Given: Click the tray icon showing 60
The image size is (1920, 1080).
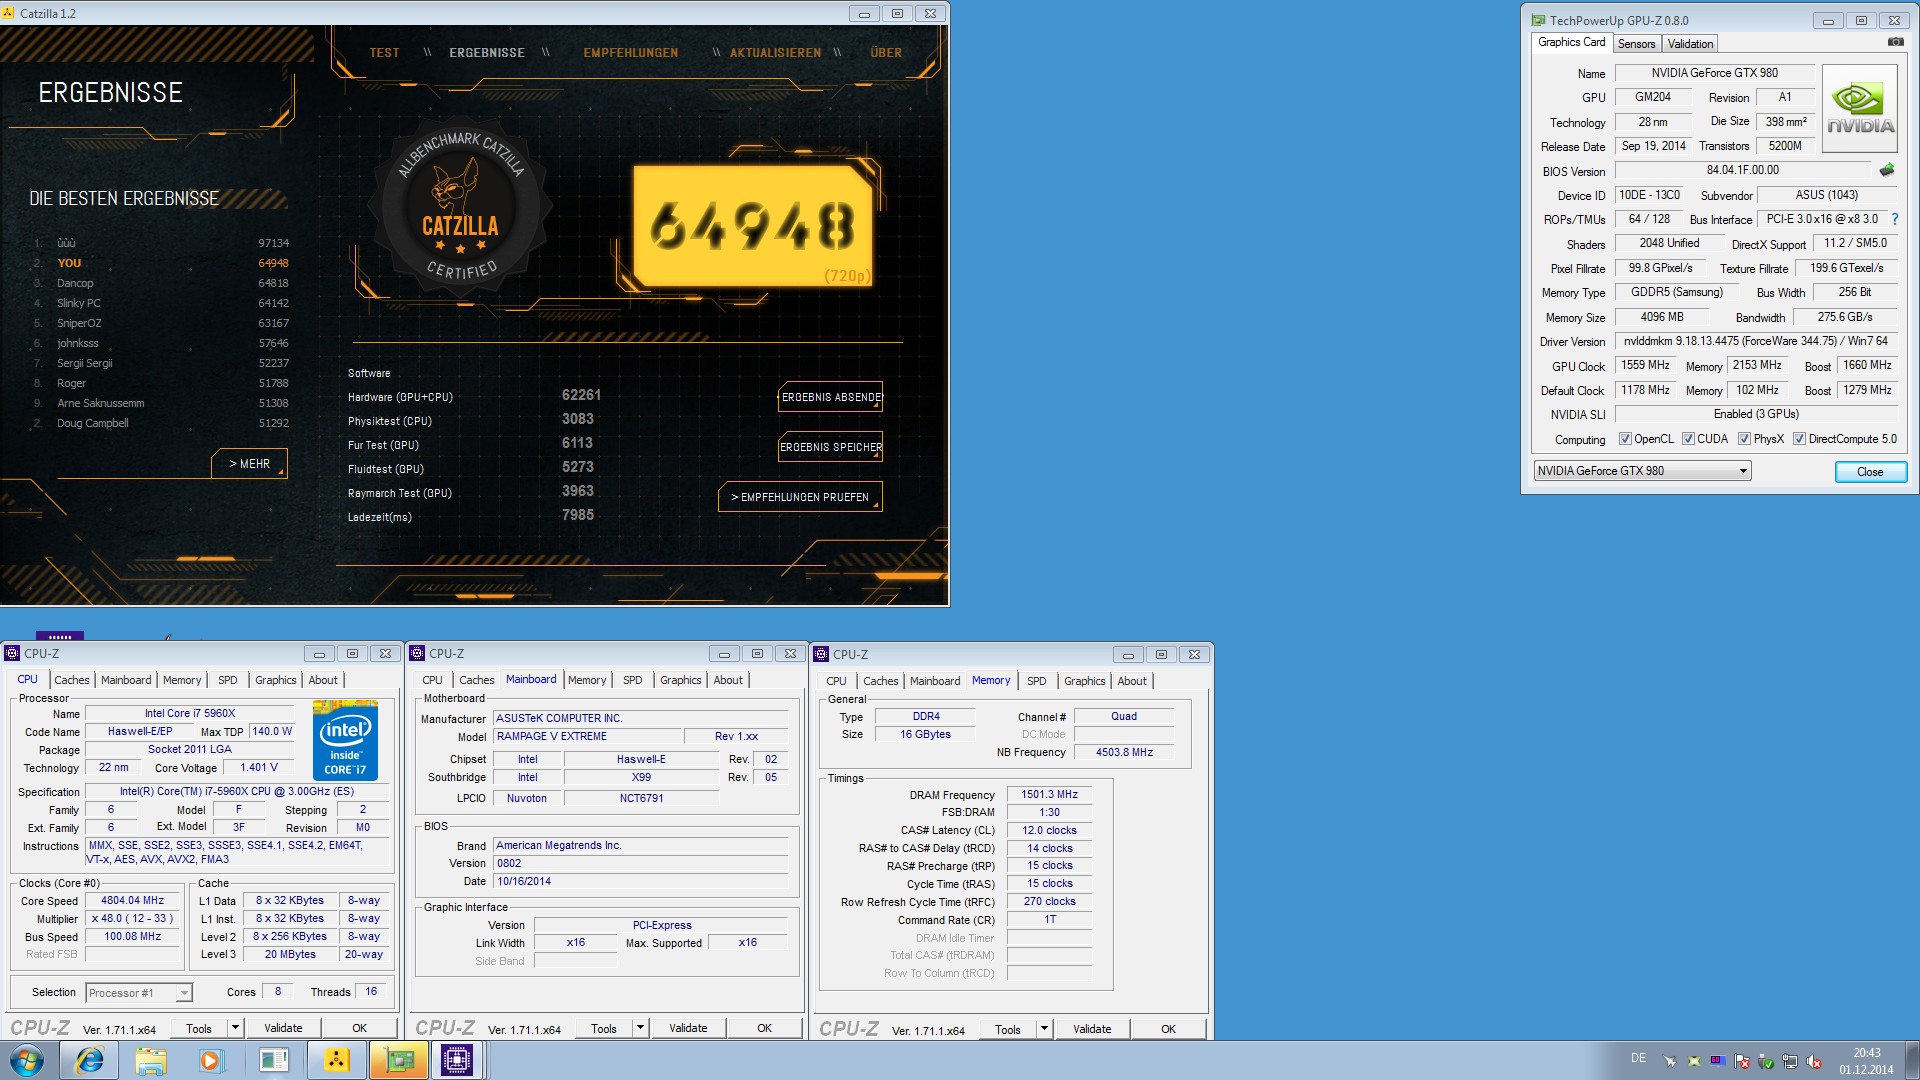Looking at the screenshot, I should tap(1717, 1060).
